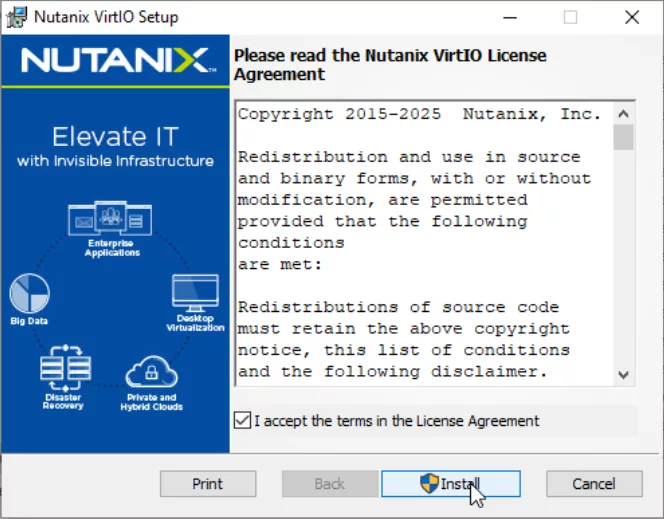This screenshot has width=664, height=519.
Task: Click the installer icon in title bar
Action: click(17, 17)
